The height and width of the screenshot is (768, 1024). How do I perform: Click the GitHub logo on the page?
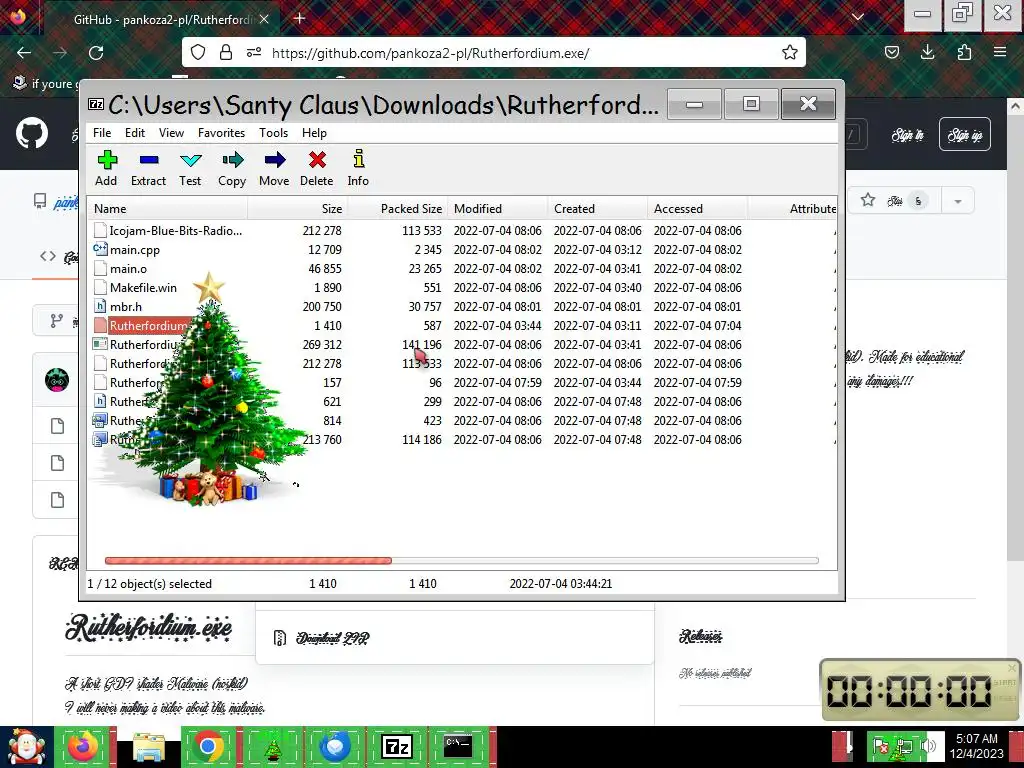tap(32, 133)
